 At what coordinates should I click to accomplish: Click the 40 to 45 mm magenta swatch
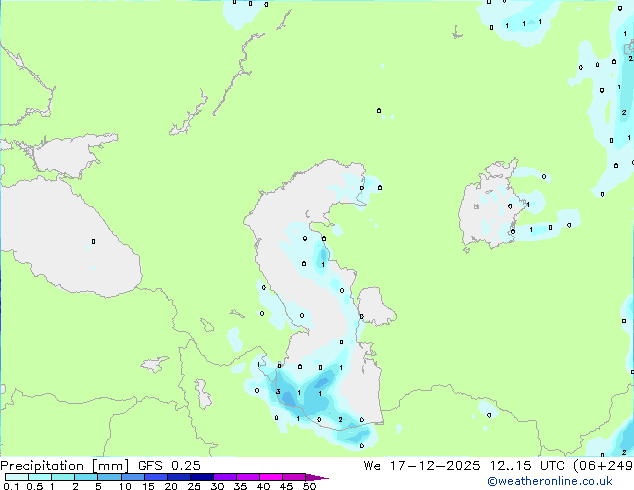(271, 477)
